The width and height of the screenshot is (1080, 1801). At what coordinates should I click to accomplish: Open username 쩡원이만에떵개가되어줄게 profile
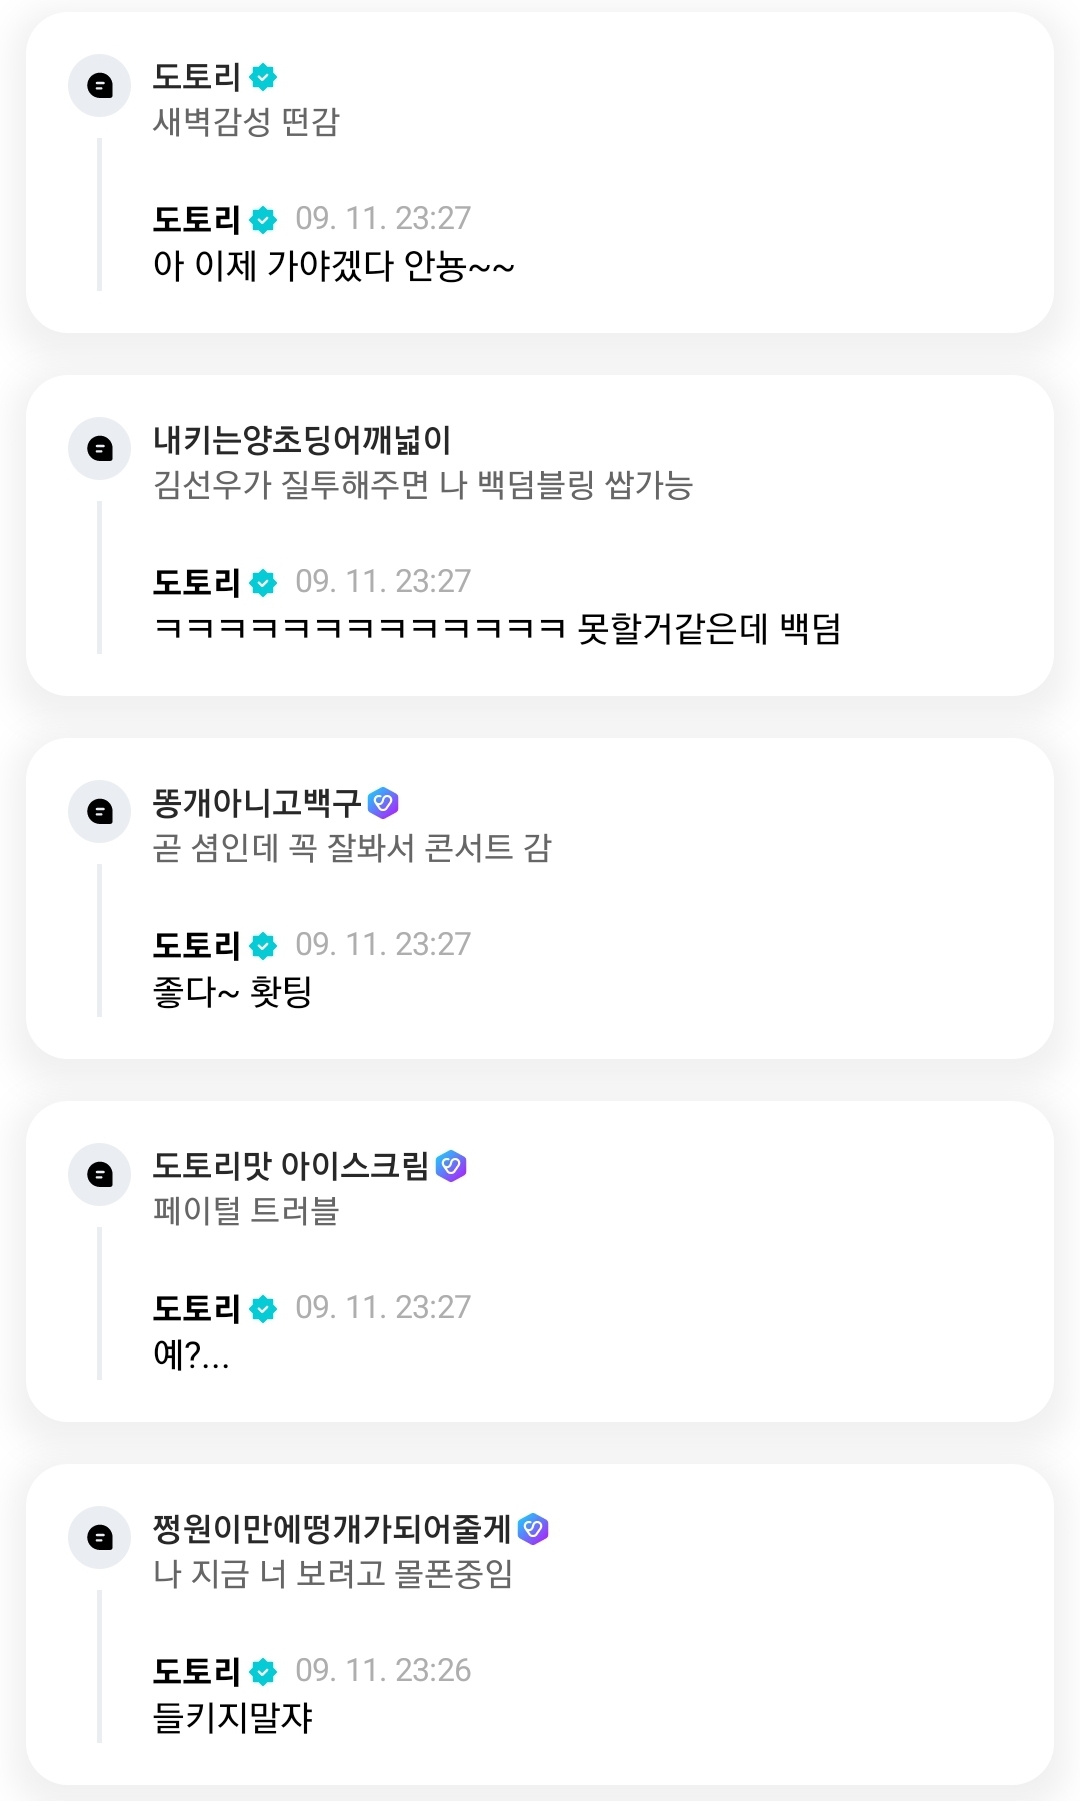[331, 1528]
